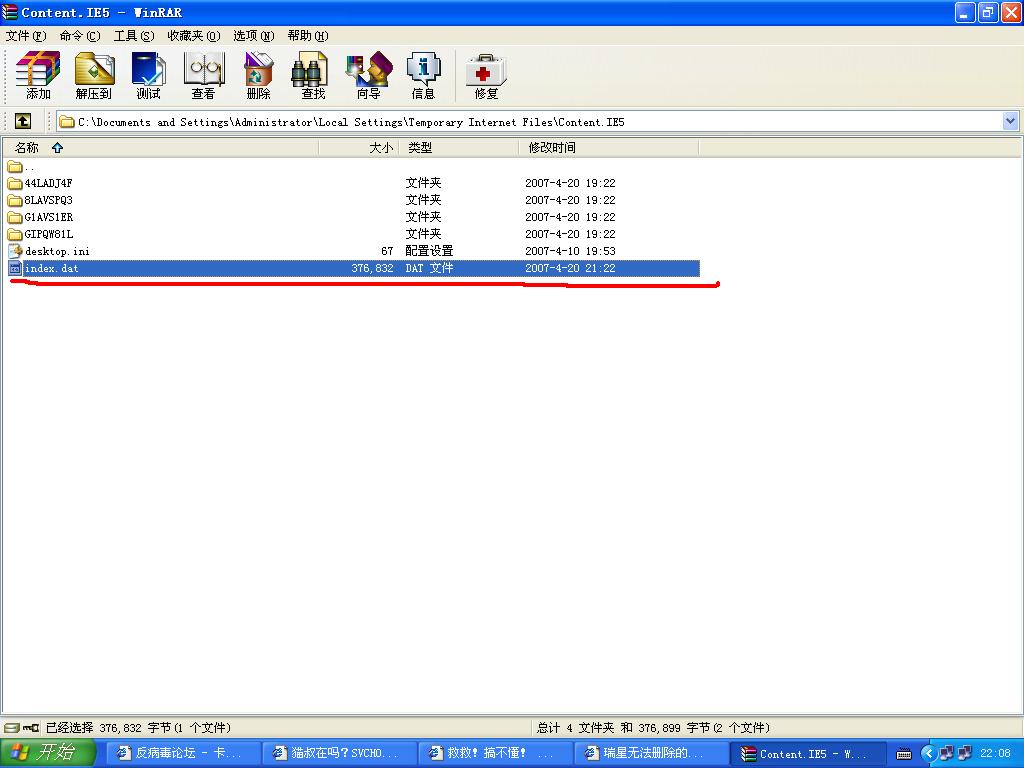Select the desktop.ini file name

(57, 251)
